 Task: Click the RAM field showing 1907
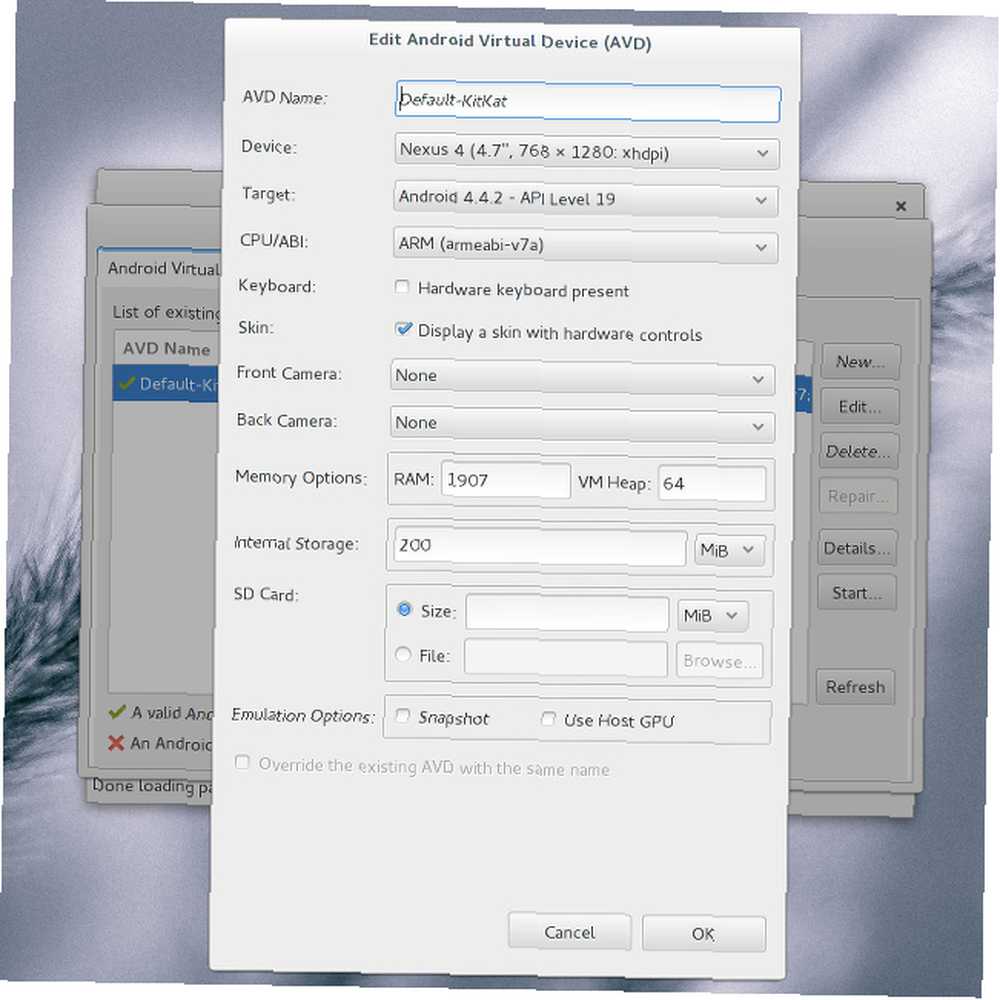[505, 480]
